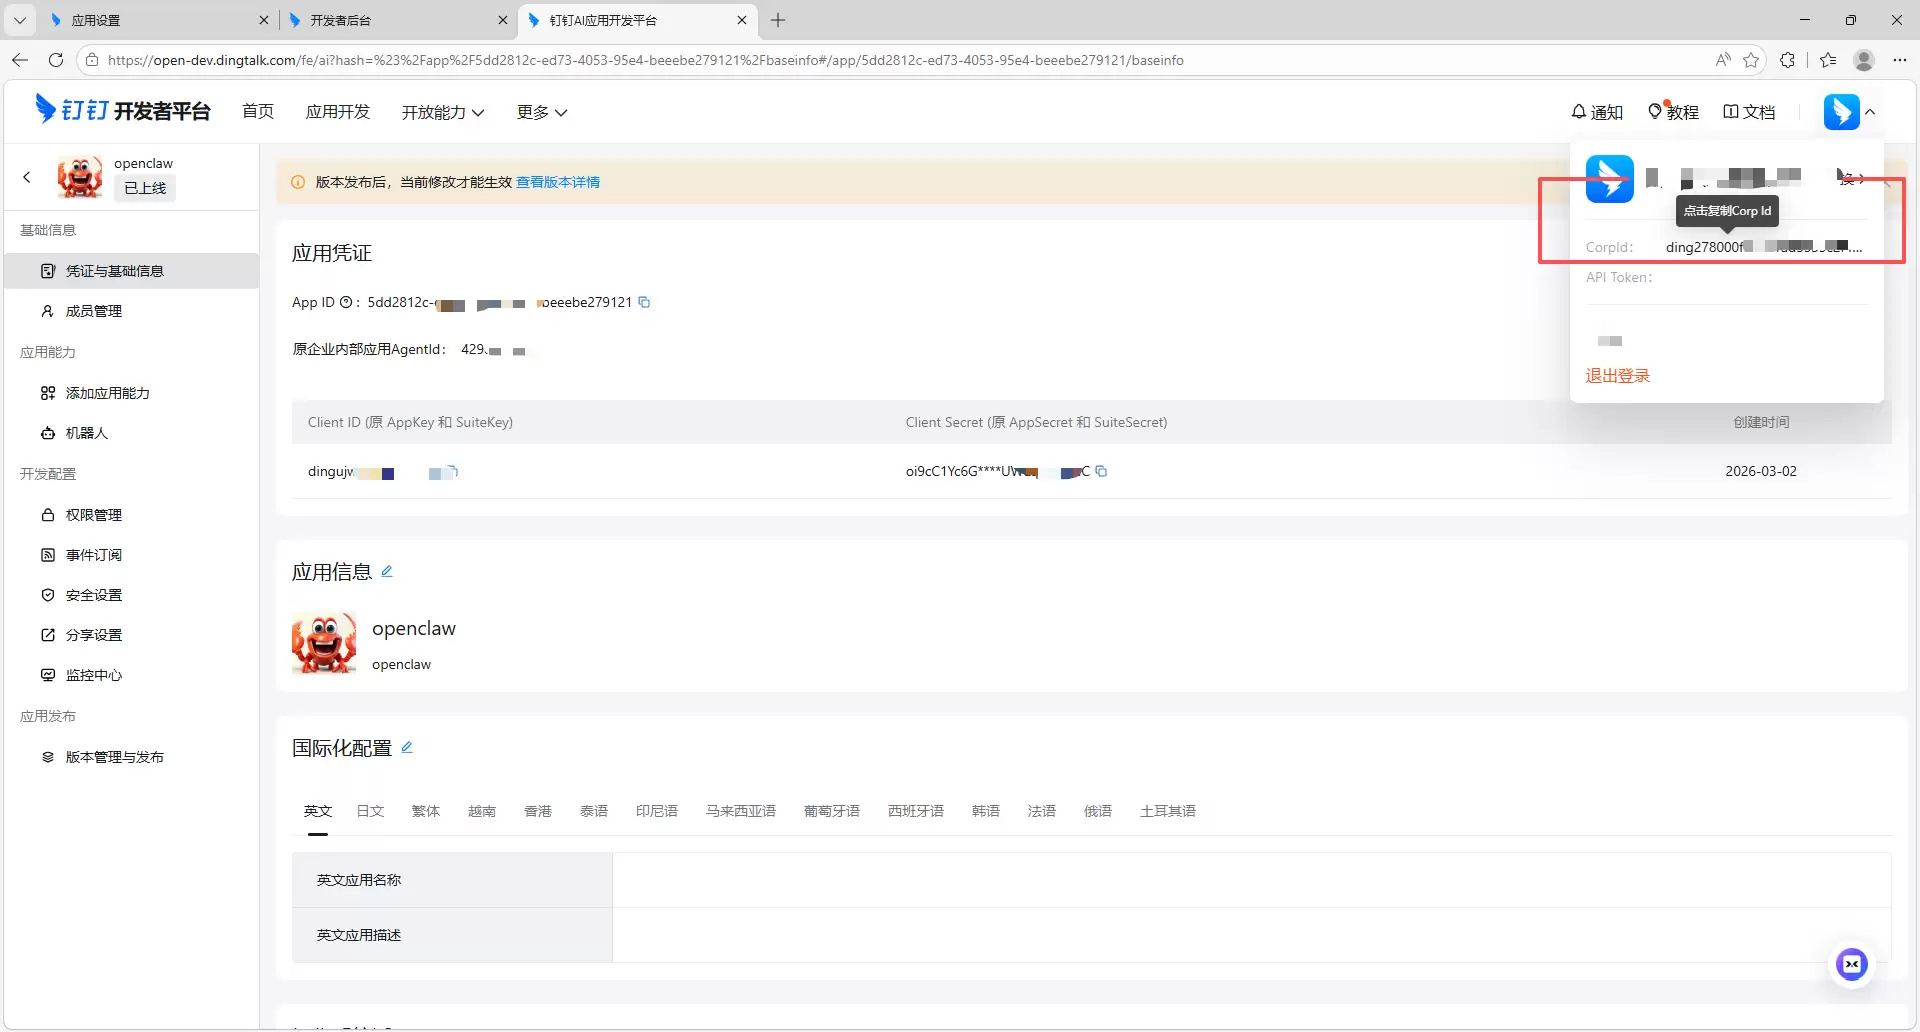This screenshot has height=1032, width=1920.
Task: Open the floating assistant chat icon
Action: 1851,964
